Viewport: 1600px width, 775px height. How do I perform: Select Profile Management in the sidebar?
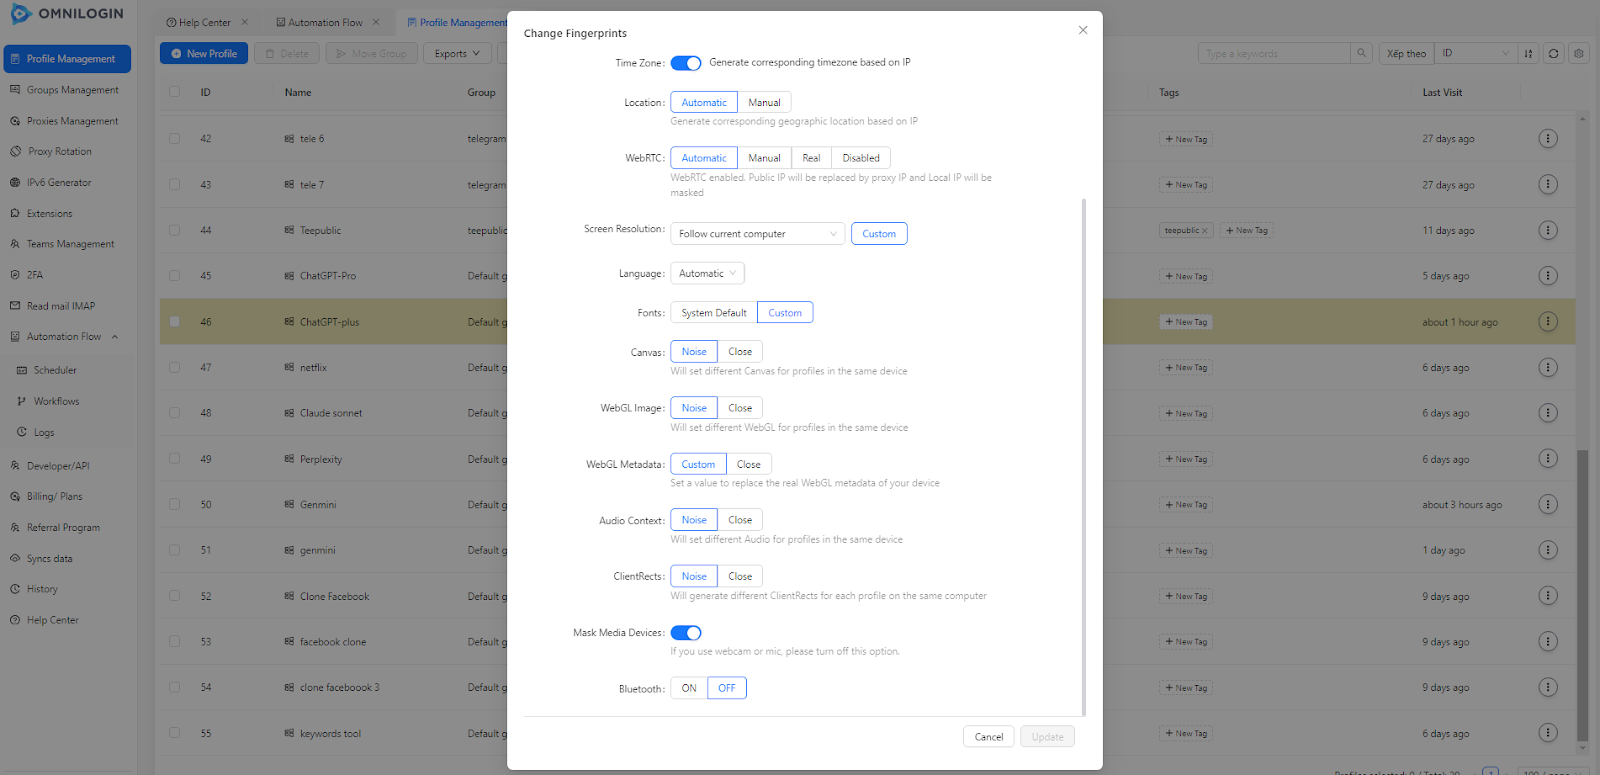pos(67,59)
